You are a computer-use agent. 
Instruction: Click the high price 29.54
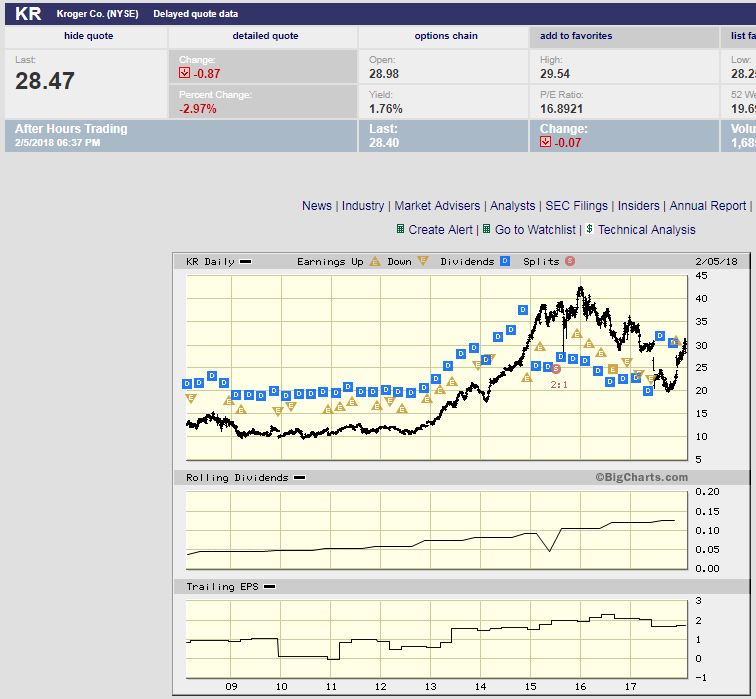point(555,74)
